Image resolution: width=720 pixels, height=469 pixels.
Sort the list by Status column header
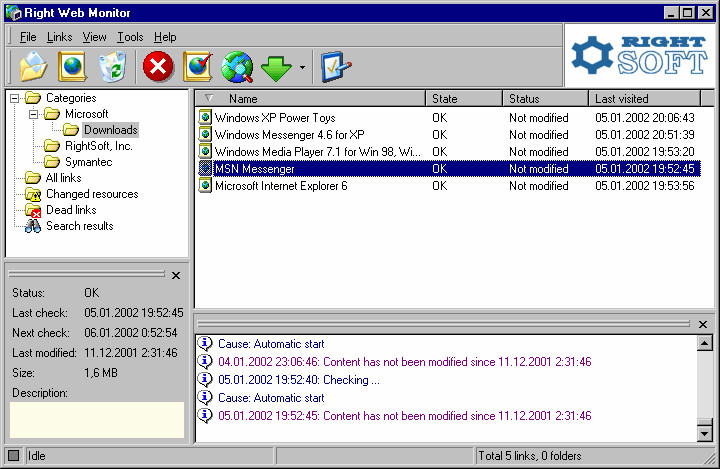pos(546,98)
